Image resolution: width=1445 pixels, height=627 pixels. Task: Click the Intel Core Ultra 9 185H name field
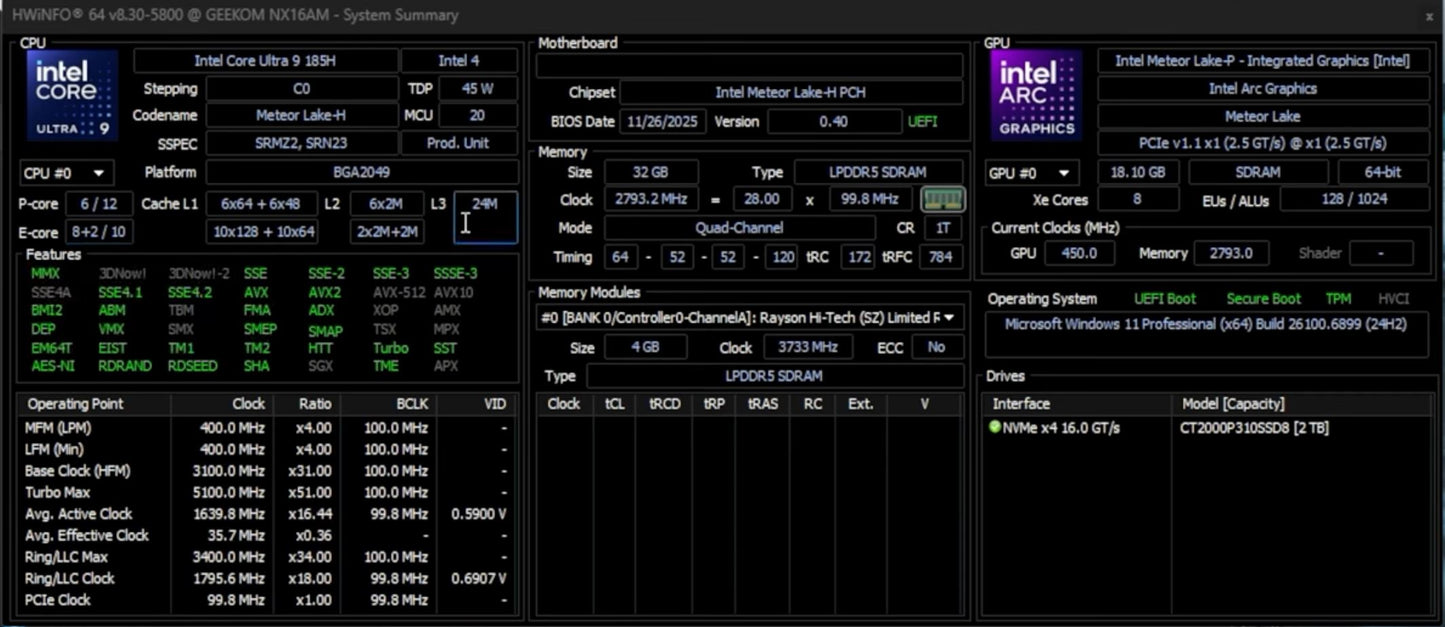pyautogui.click(x=265, y=61)
